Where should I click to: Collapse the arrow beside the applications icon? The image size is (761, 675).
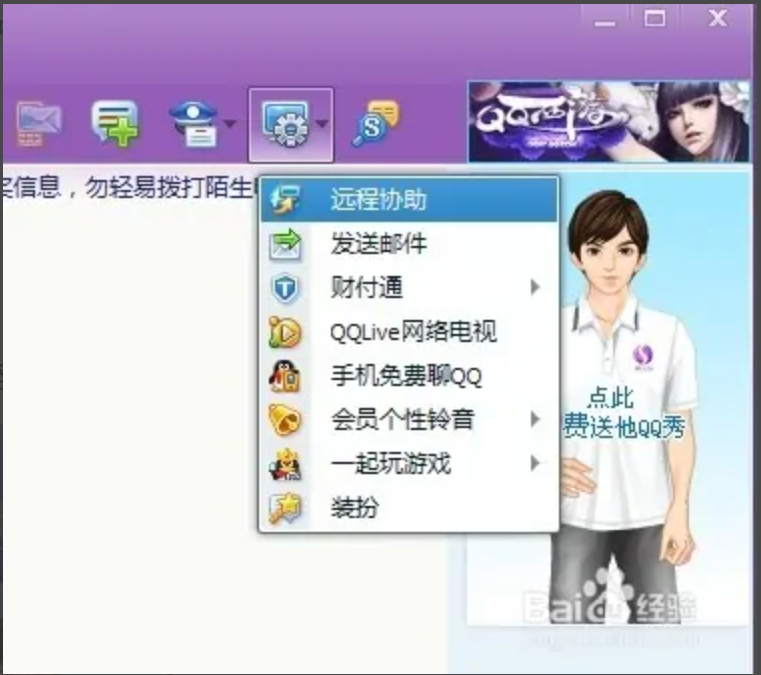pos(322,124)
